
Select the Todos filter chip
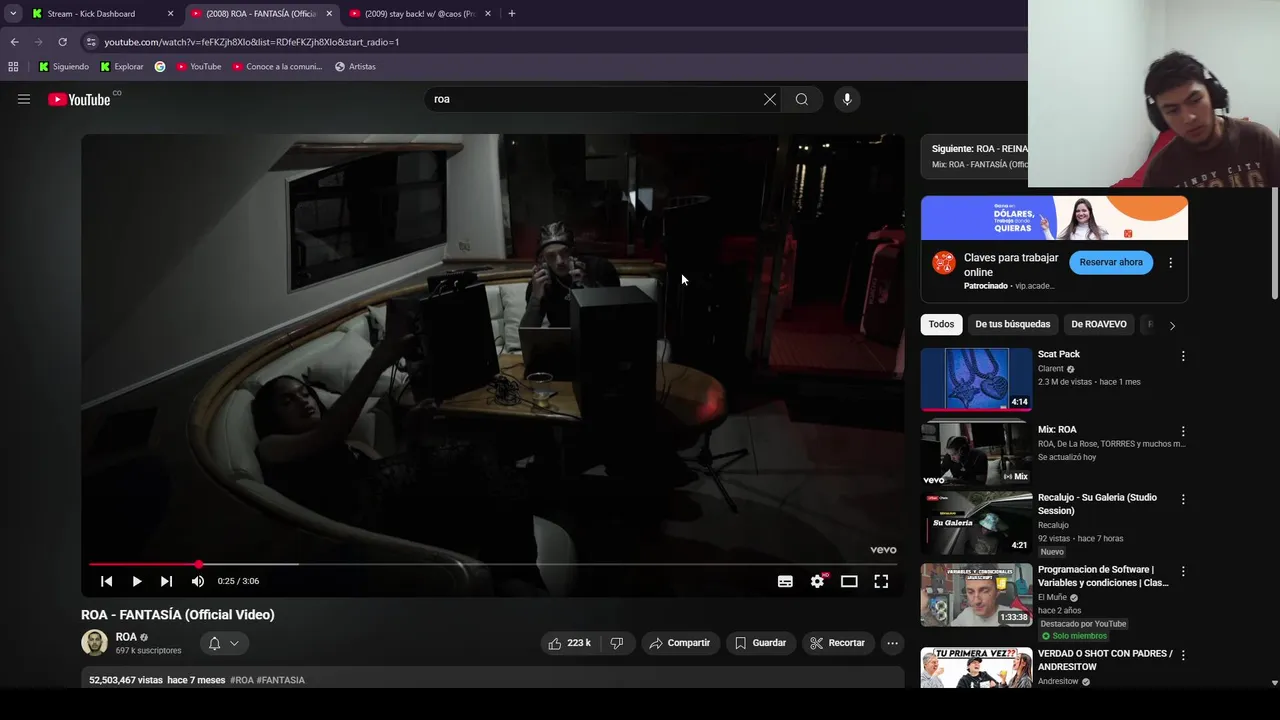pyautogui.click(x=941, y=324)
